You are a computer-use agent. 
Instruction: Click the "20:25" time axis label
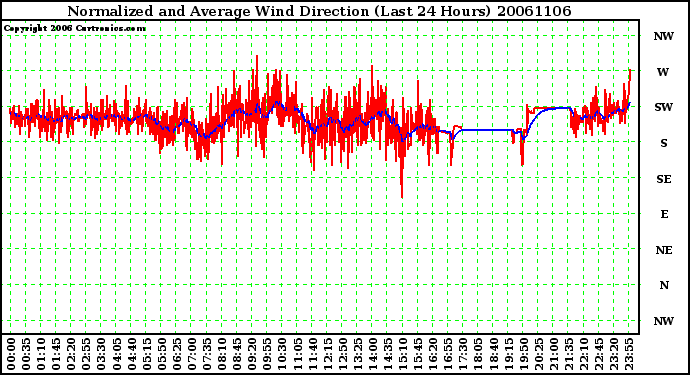538,354
